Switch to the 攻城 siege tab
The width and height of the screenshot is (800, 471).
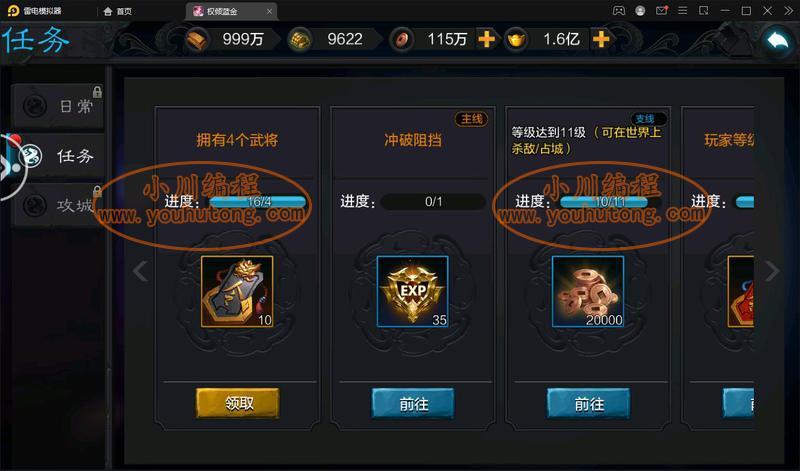[58, 205]
